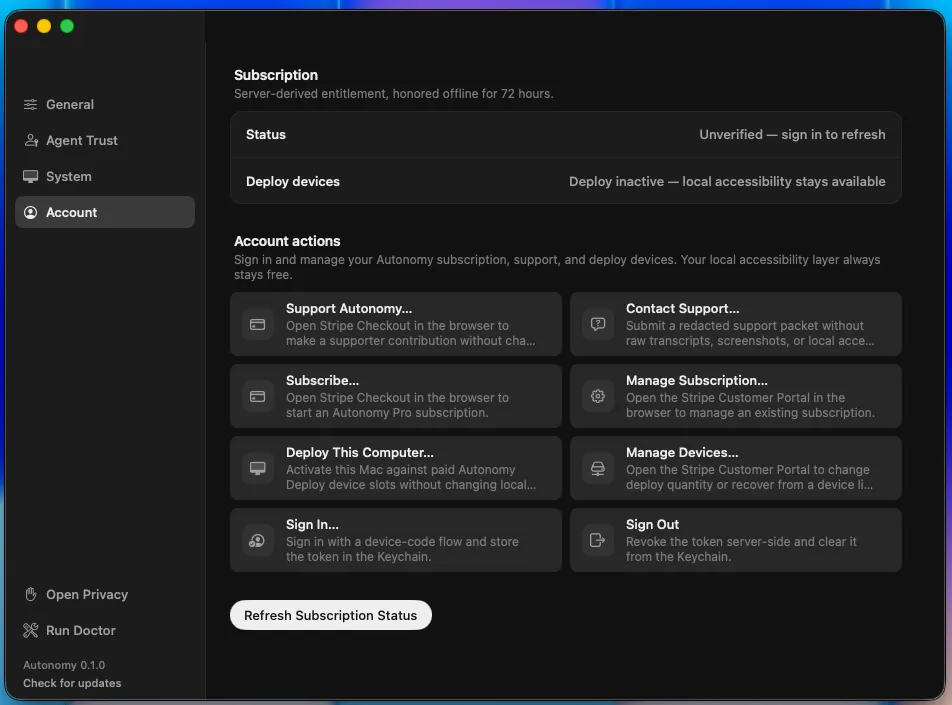Choose the Deploy This Computer... action

395,468
